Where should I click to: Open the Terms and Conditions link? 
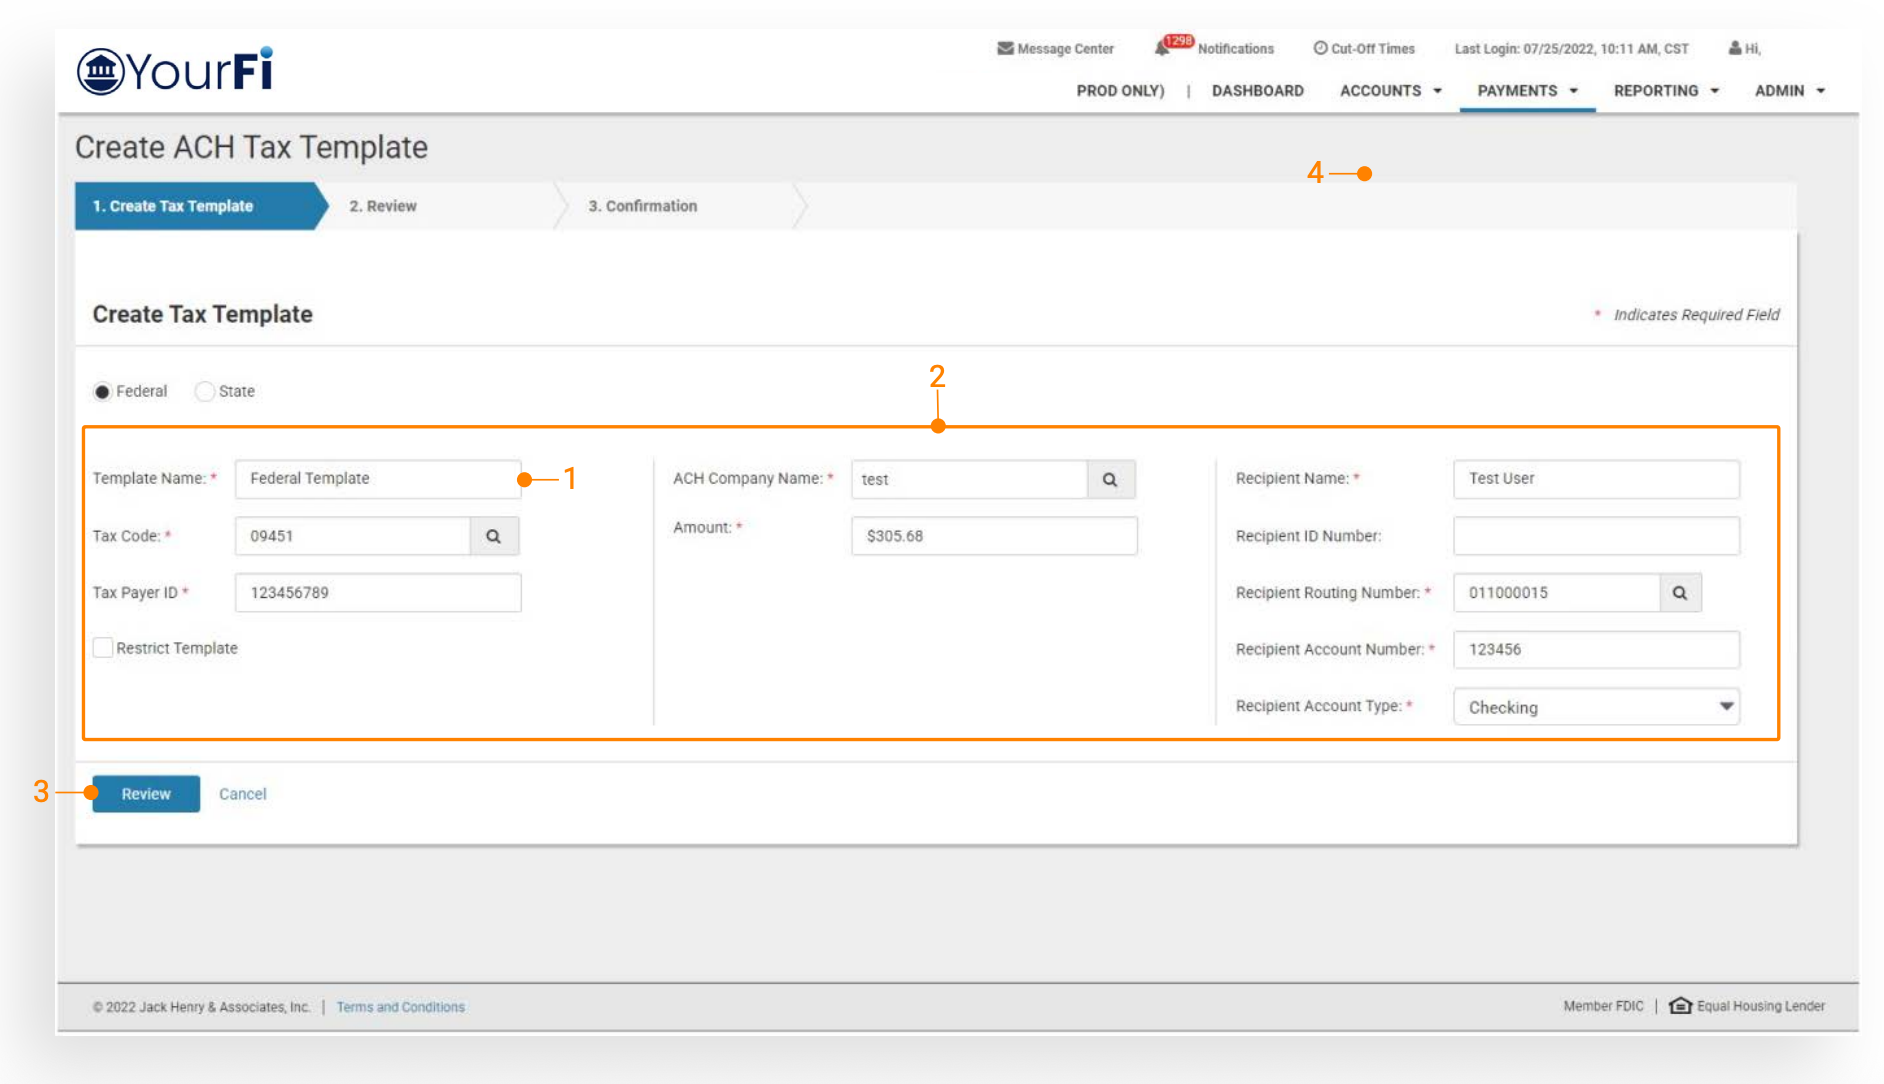point(400,1007)
